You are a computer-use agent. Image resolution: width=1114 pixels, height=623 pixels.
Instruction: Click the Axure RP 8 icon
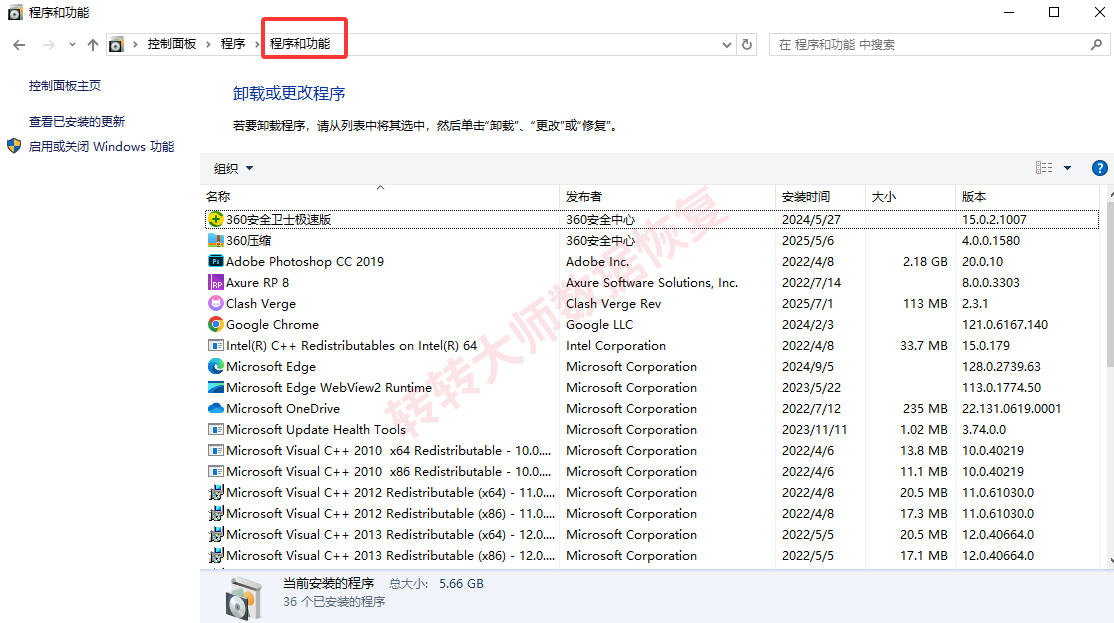pos(216,283)
